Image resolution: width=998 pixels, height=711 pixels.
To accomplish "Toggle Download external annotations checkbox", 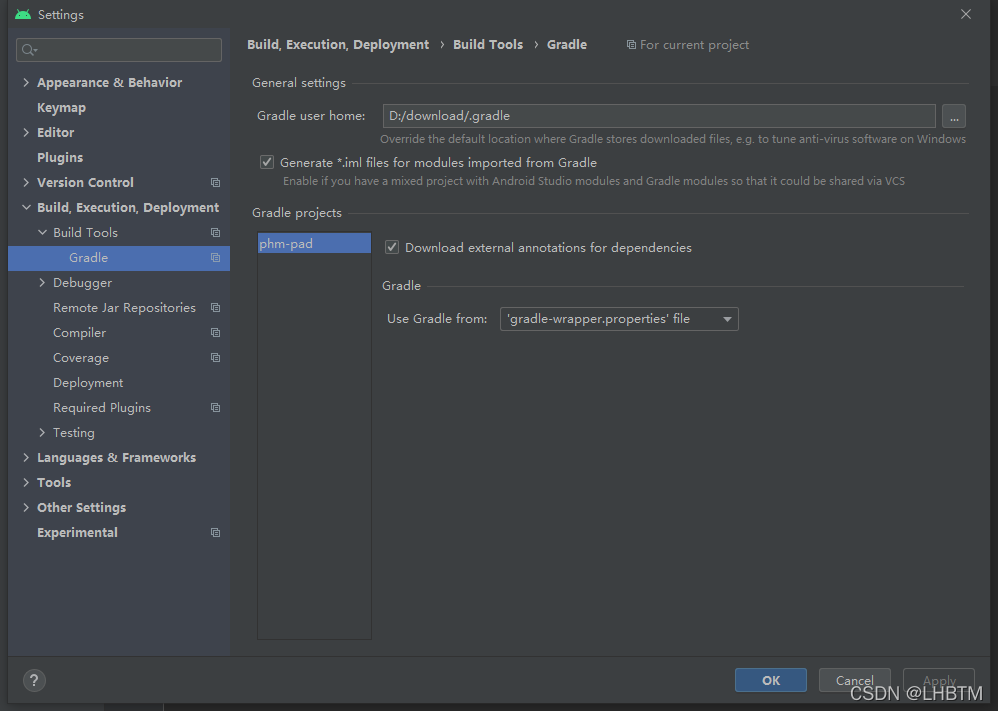I will (x=392, y=247).
